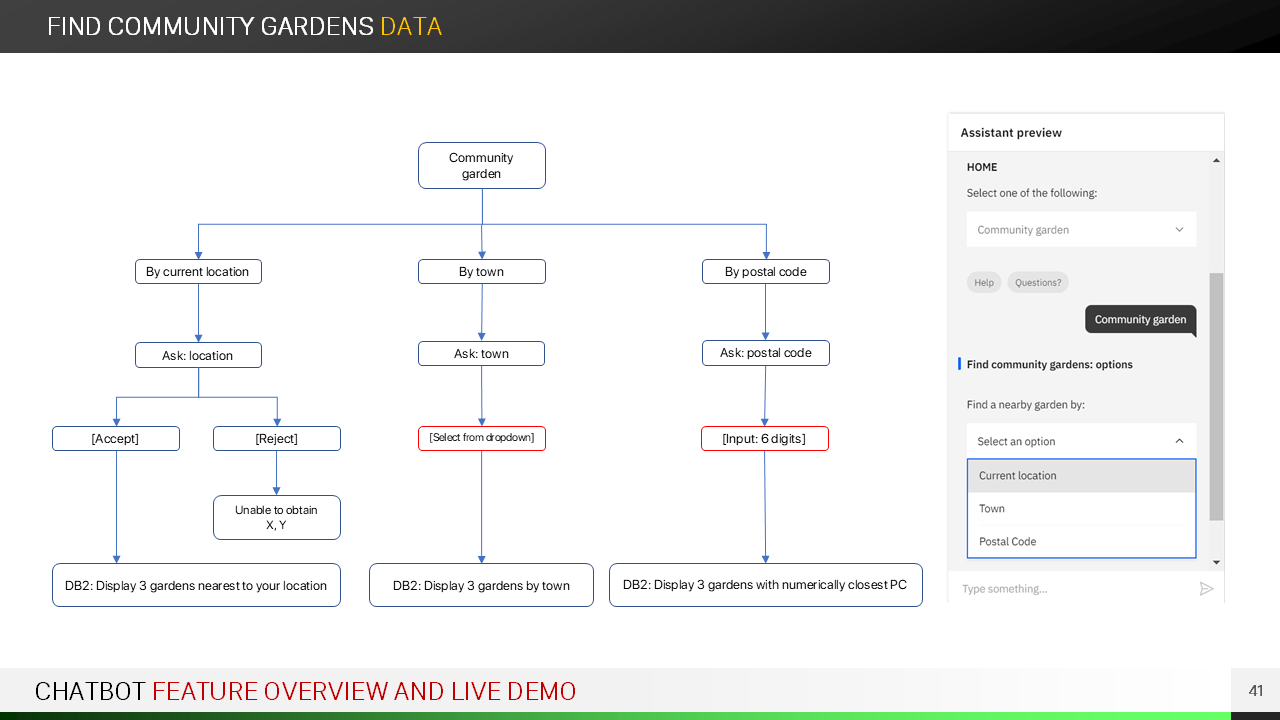1280x720 pixels.
Task: Select the Community garden root flowchart box
Action: 481,166
